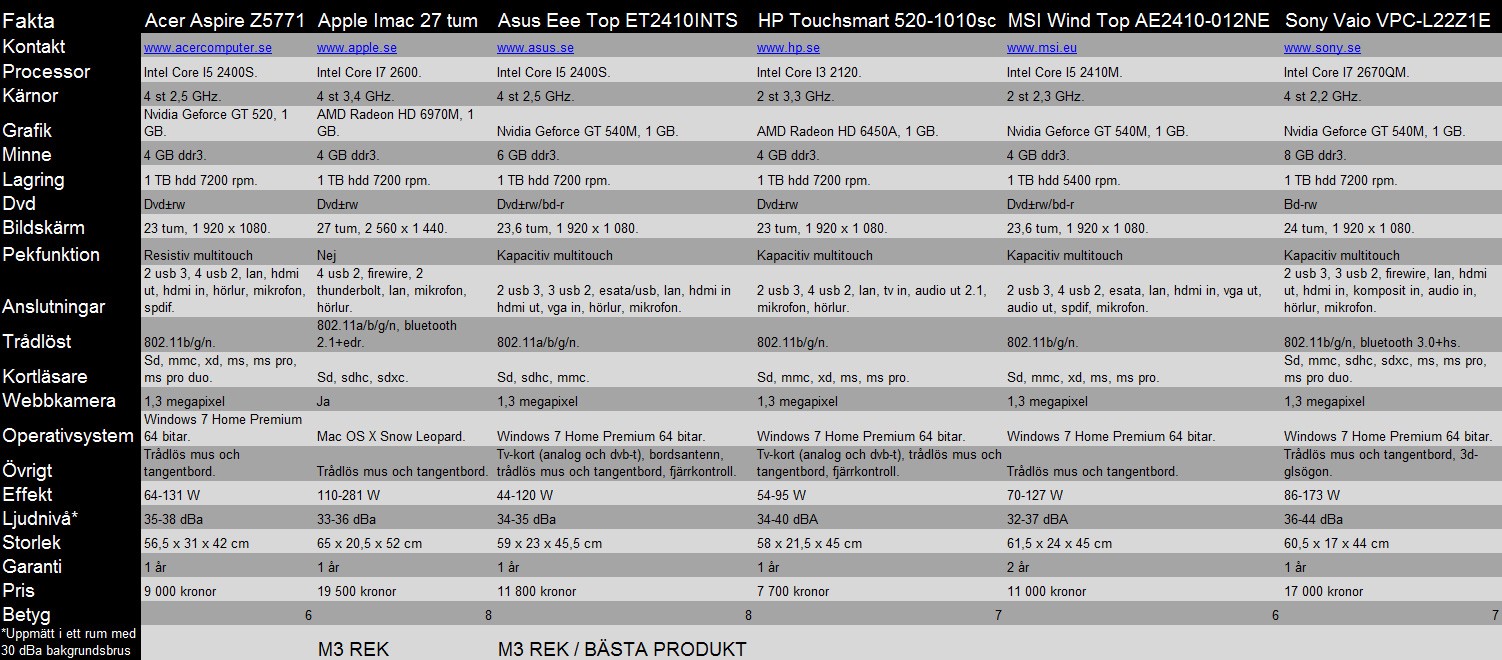Select the Betyg row label

point(26,615)
